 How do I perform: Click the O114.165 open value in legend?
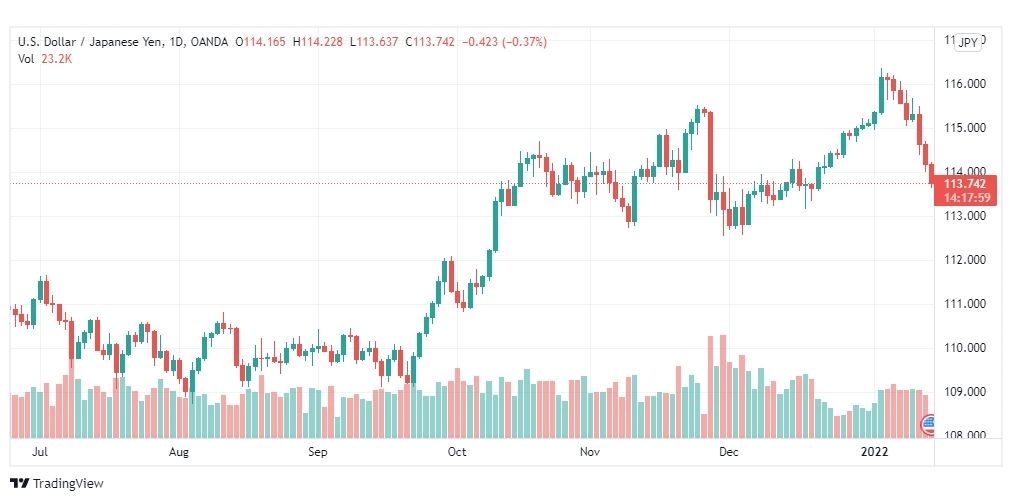pyautogui.click(x=261, y=42)
